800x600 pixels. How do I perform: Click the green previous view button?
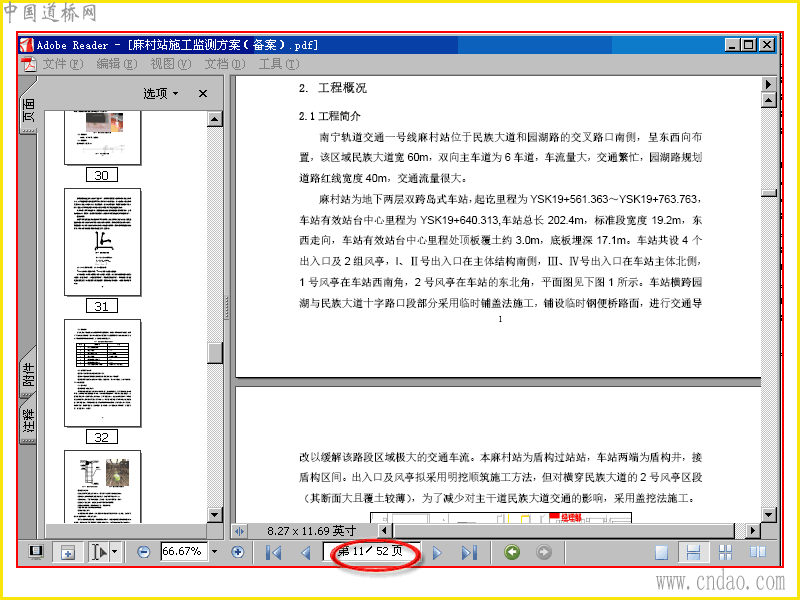[x=512, y=552]
